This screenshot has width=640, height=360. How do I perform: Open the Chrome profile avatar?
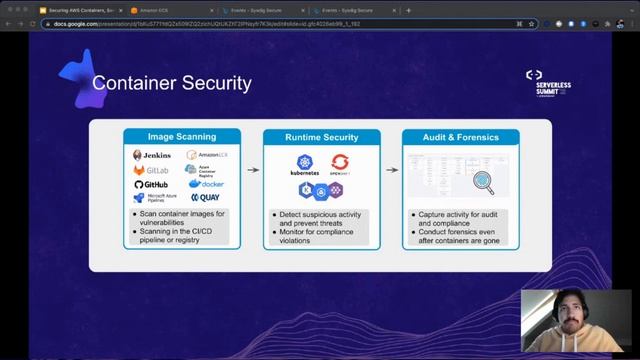click(620, 24)
